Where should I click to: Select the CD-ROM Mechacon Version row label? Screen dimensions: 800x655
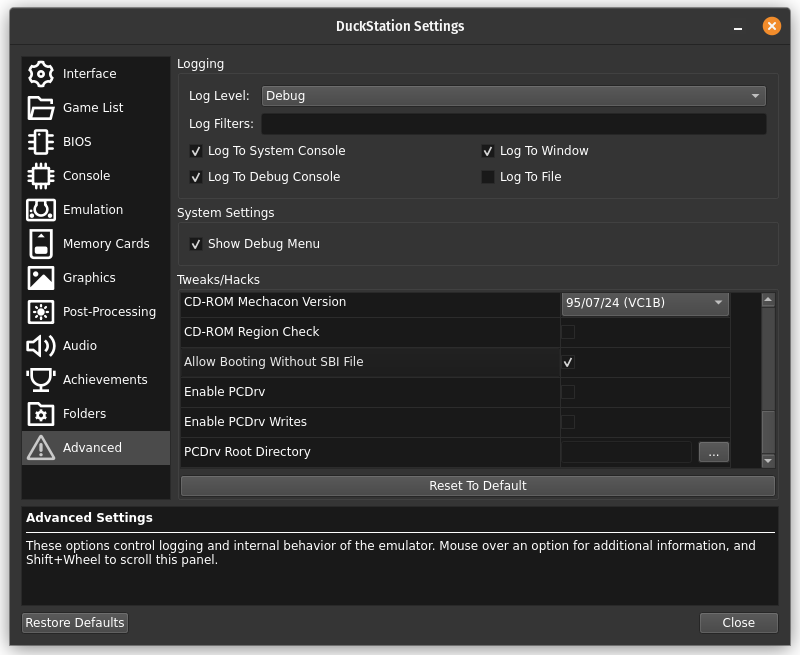coord(265,302)
